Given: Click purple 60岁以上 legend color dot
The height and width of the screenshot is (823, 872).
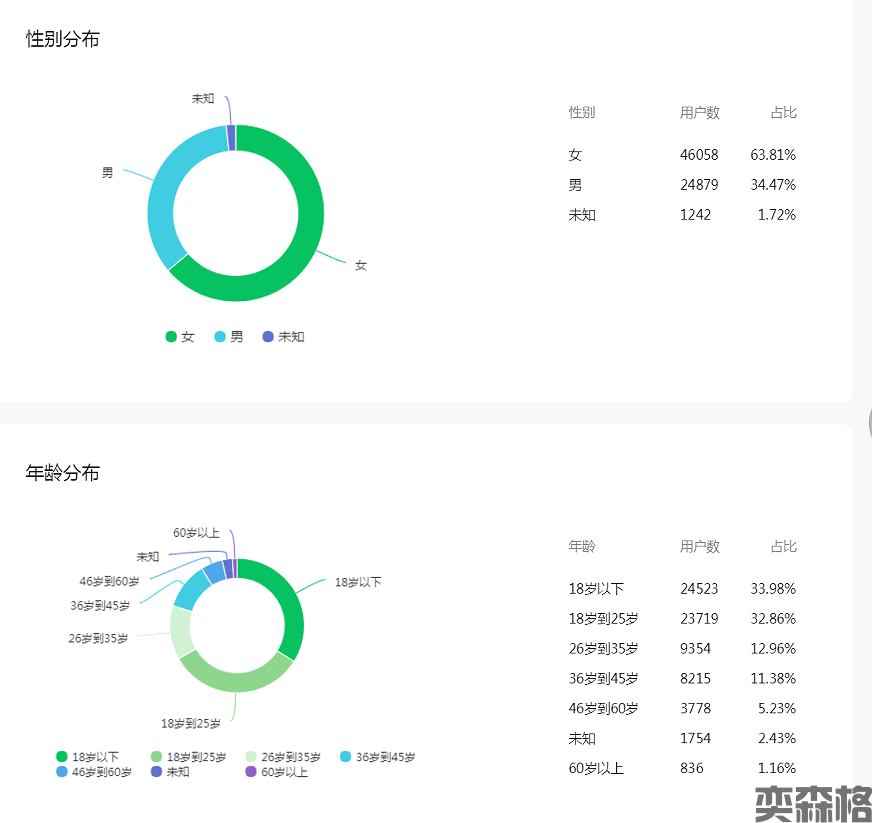Looking at the screenshot, I should (x=251, y=772).
